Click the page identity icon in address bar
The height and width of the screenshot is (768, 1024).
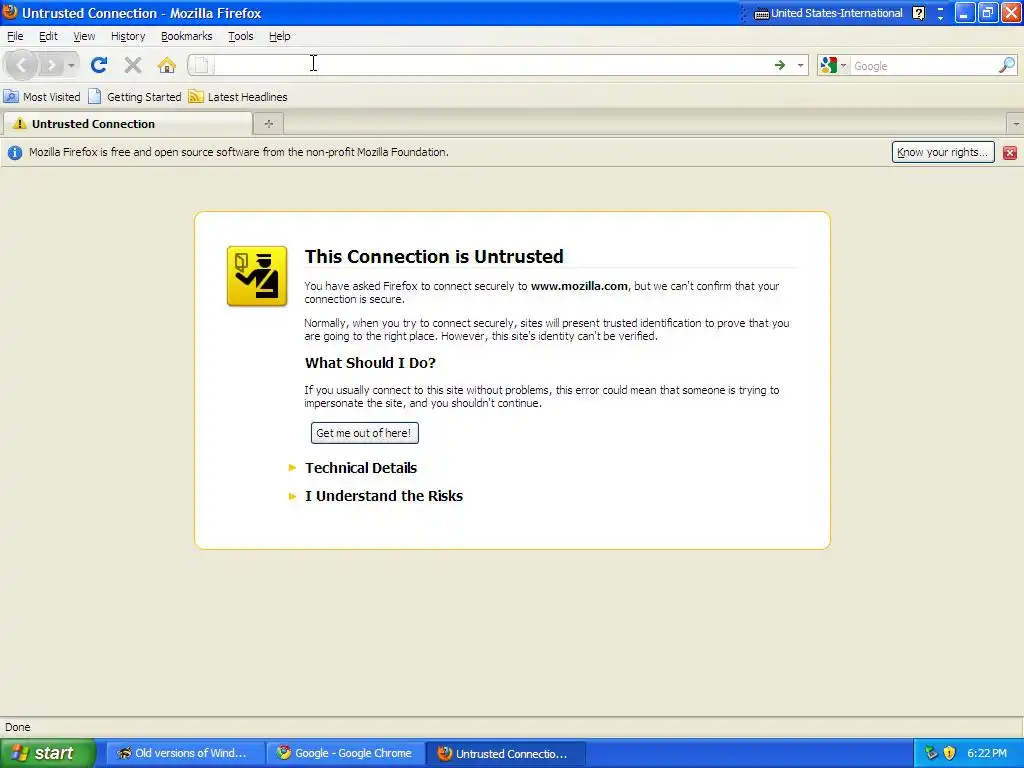tap(201, 65)
